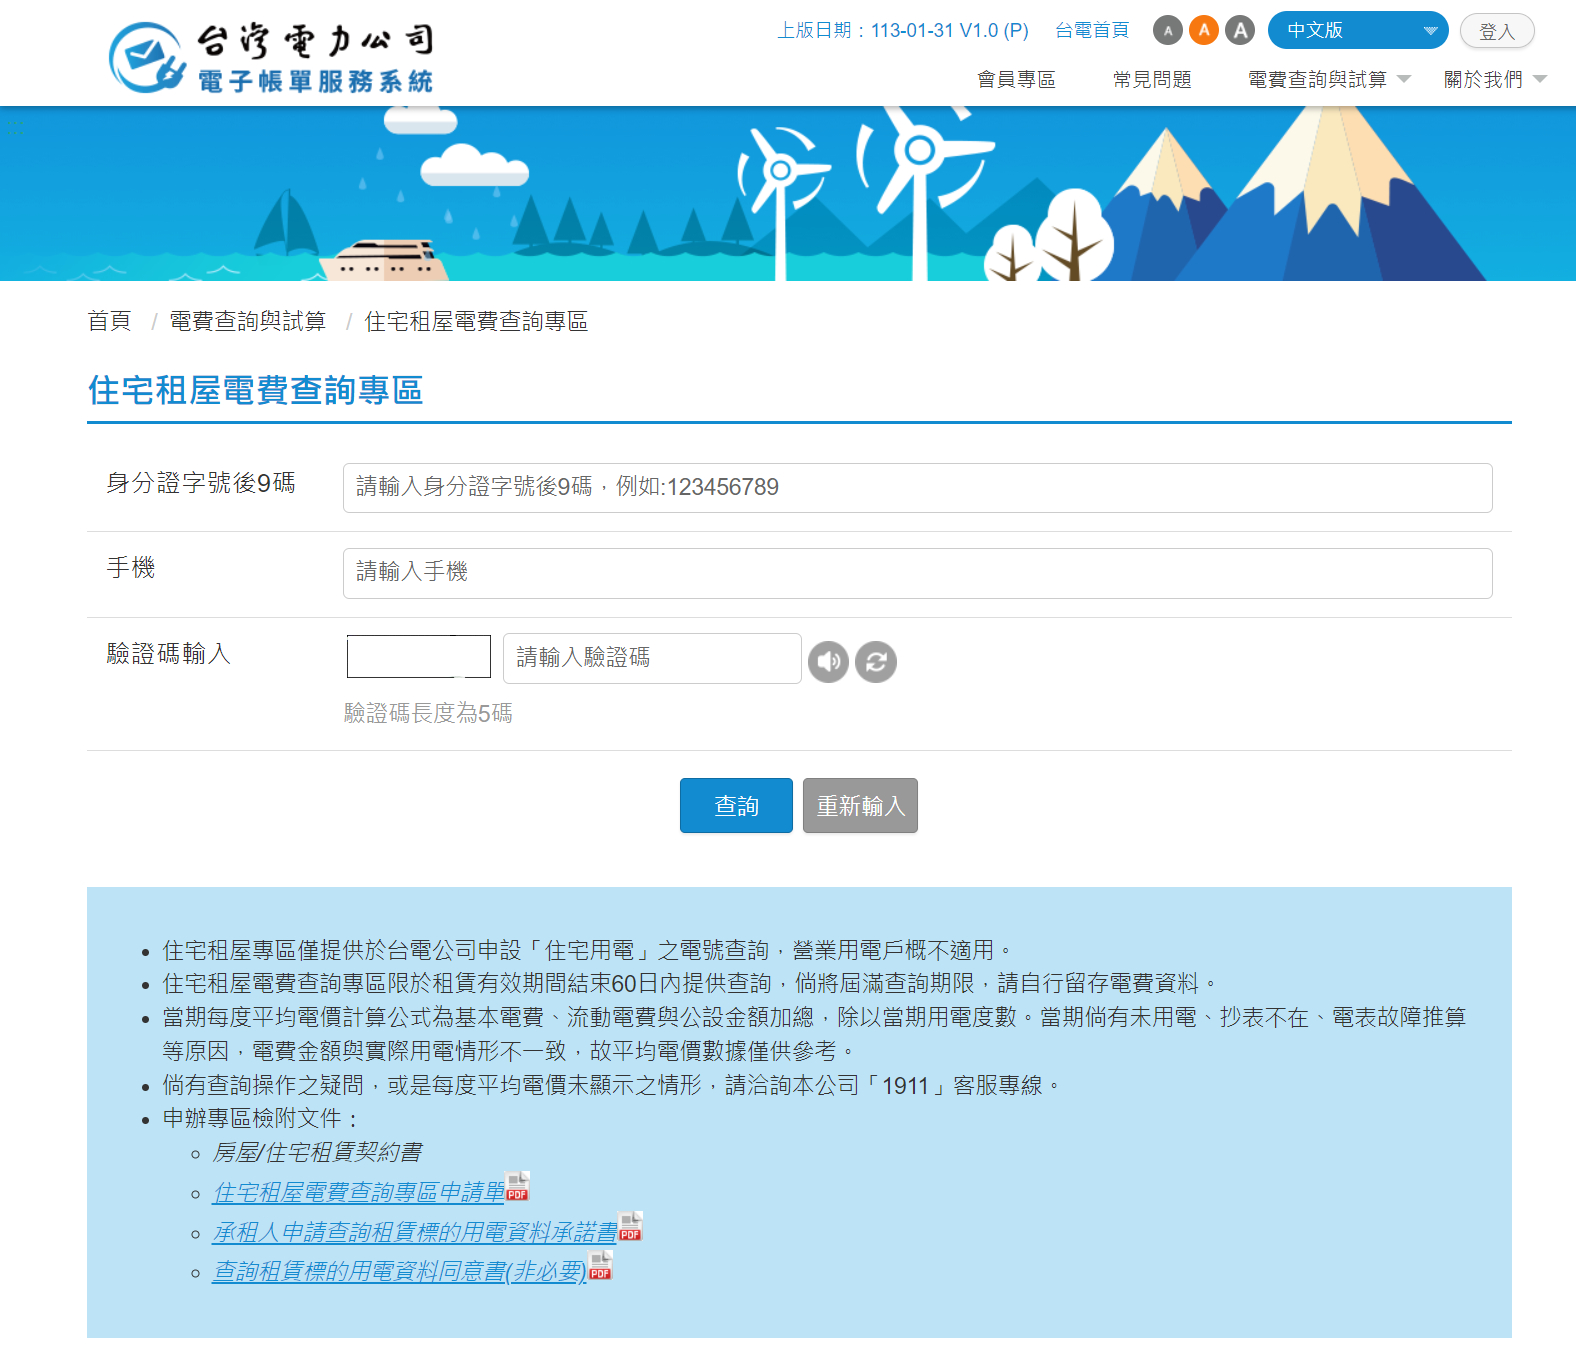Open 承租人申請查詢租賃標的用電資料承諾書 link
1576x1358 pixels.
(415, 1232)
